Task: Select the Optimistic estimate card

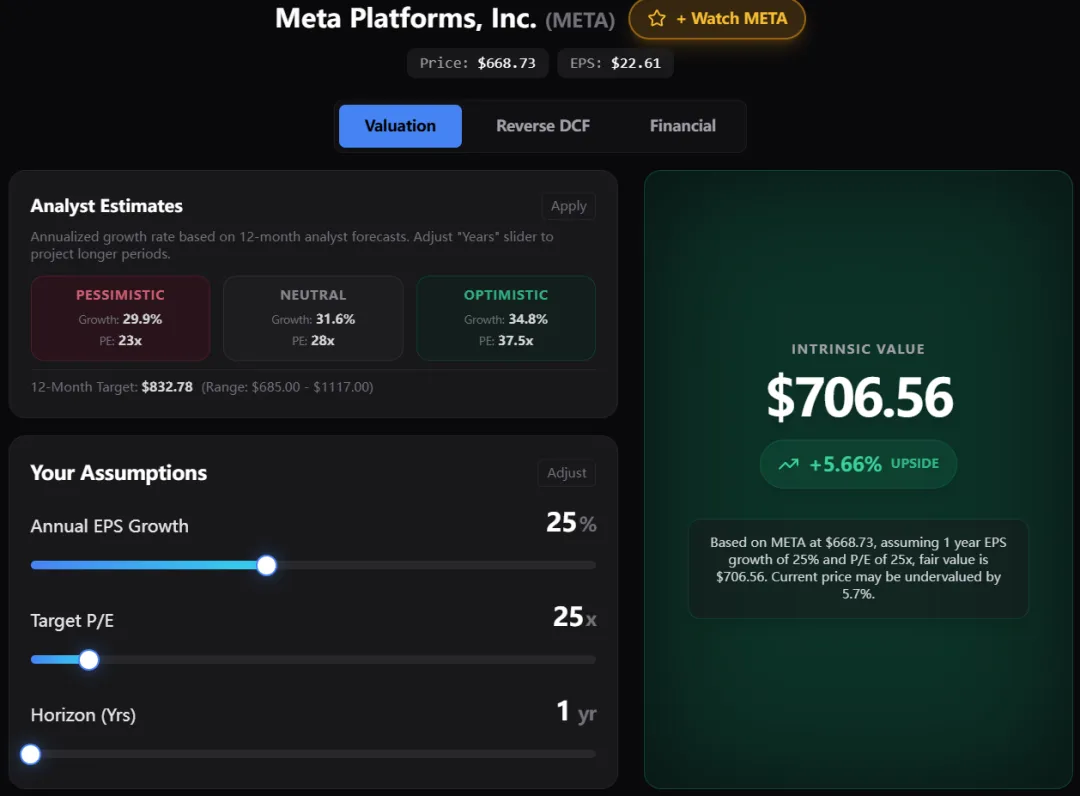Action: [506, 318]
